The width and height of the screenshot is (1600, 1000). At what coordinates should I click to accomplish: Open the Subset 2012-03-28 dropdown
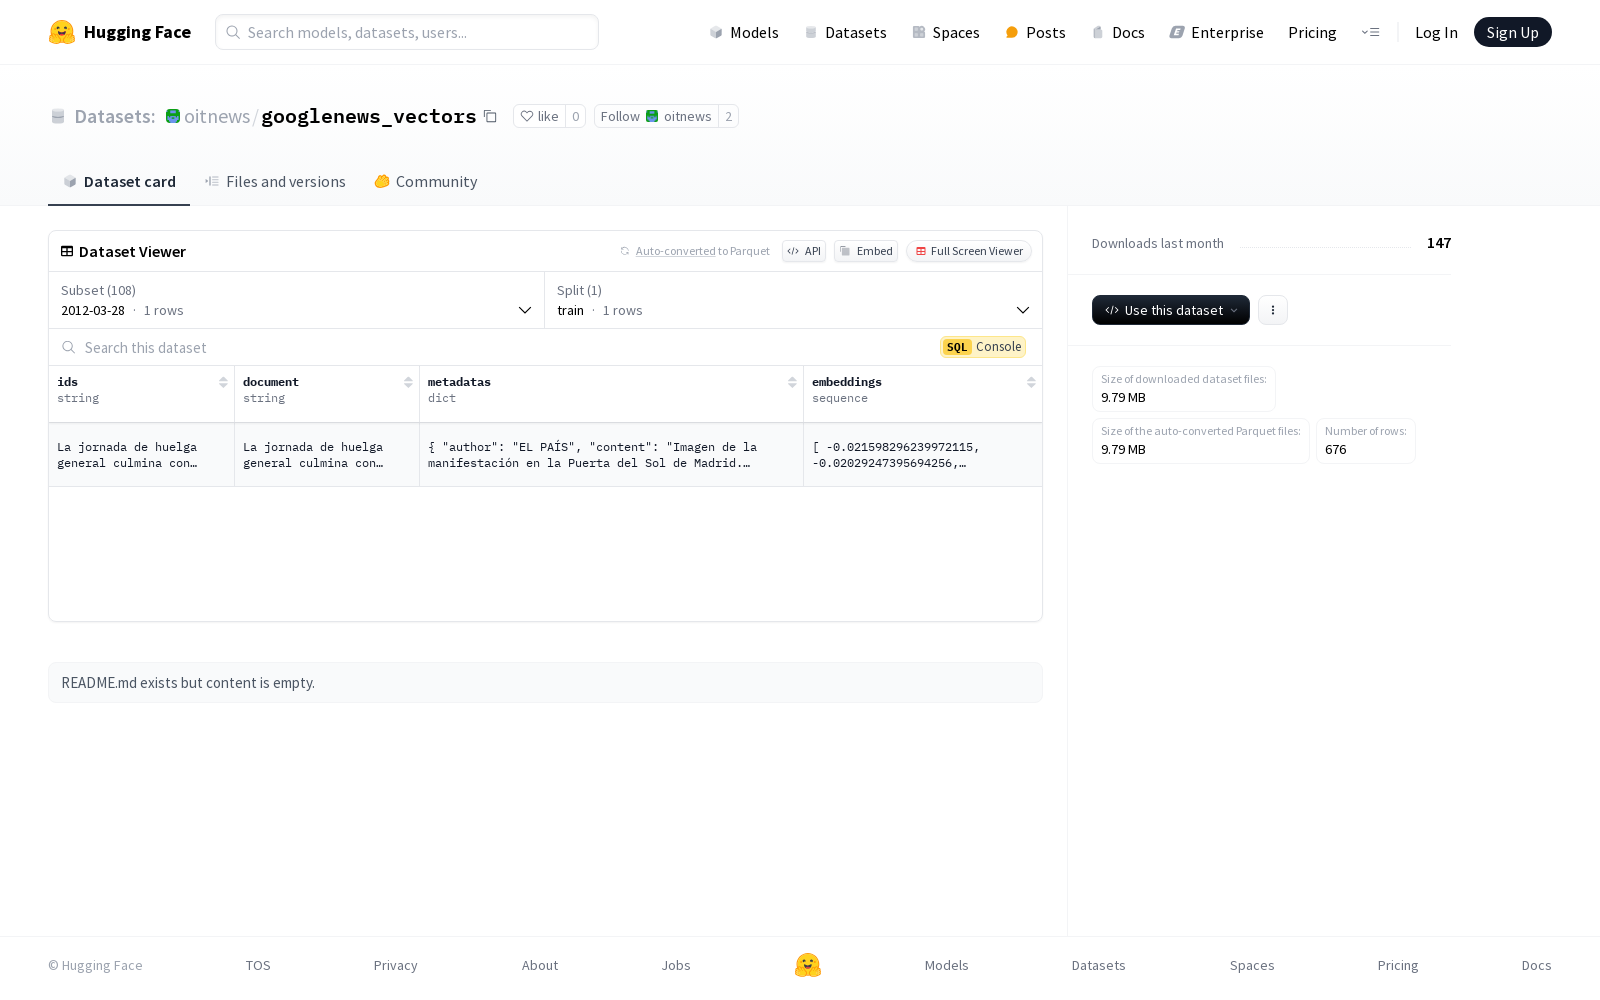(x=297, y=300)
